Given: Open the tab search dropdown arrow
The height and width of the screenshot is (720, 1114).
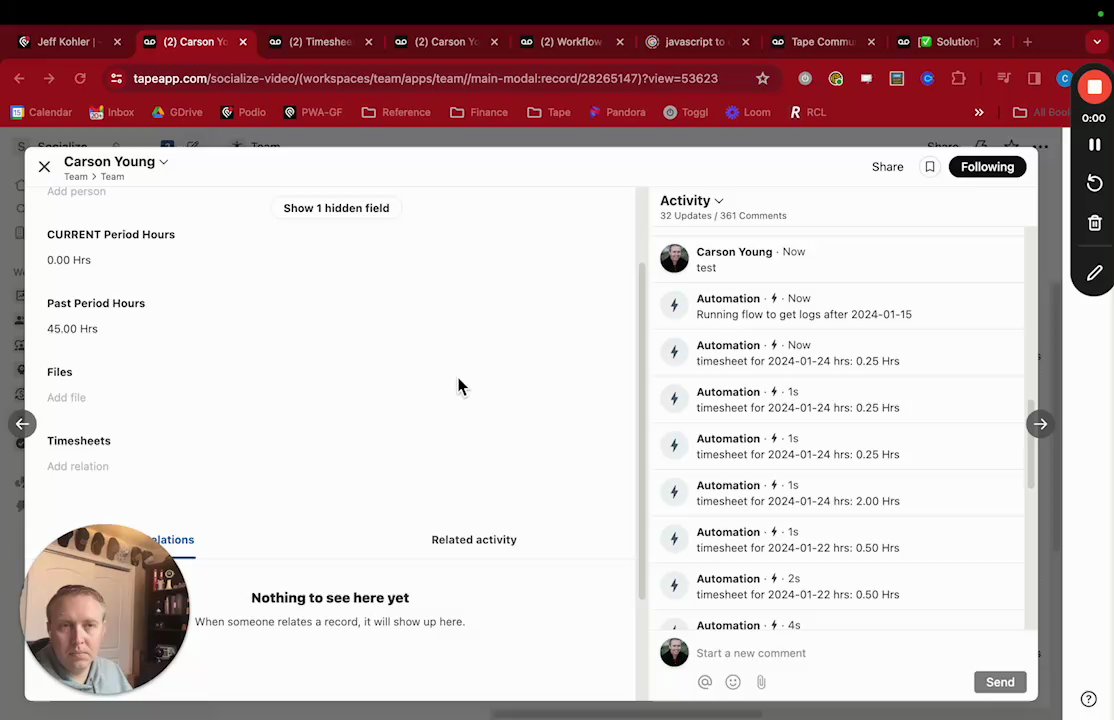Looking at the screenshot, I should [x=1097, y=42].
